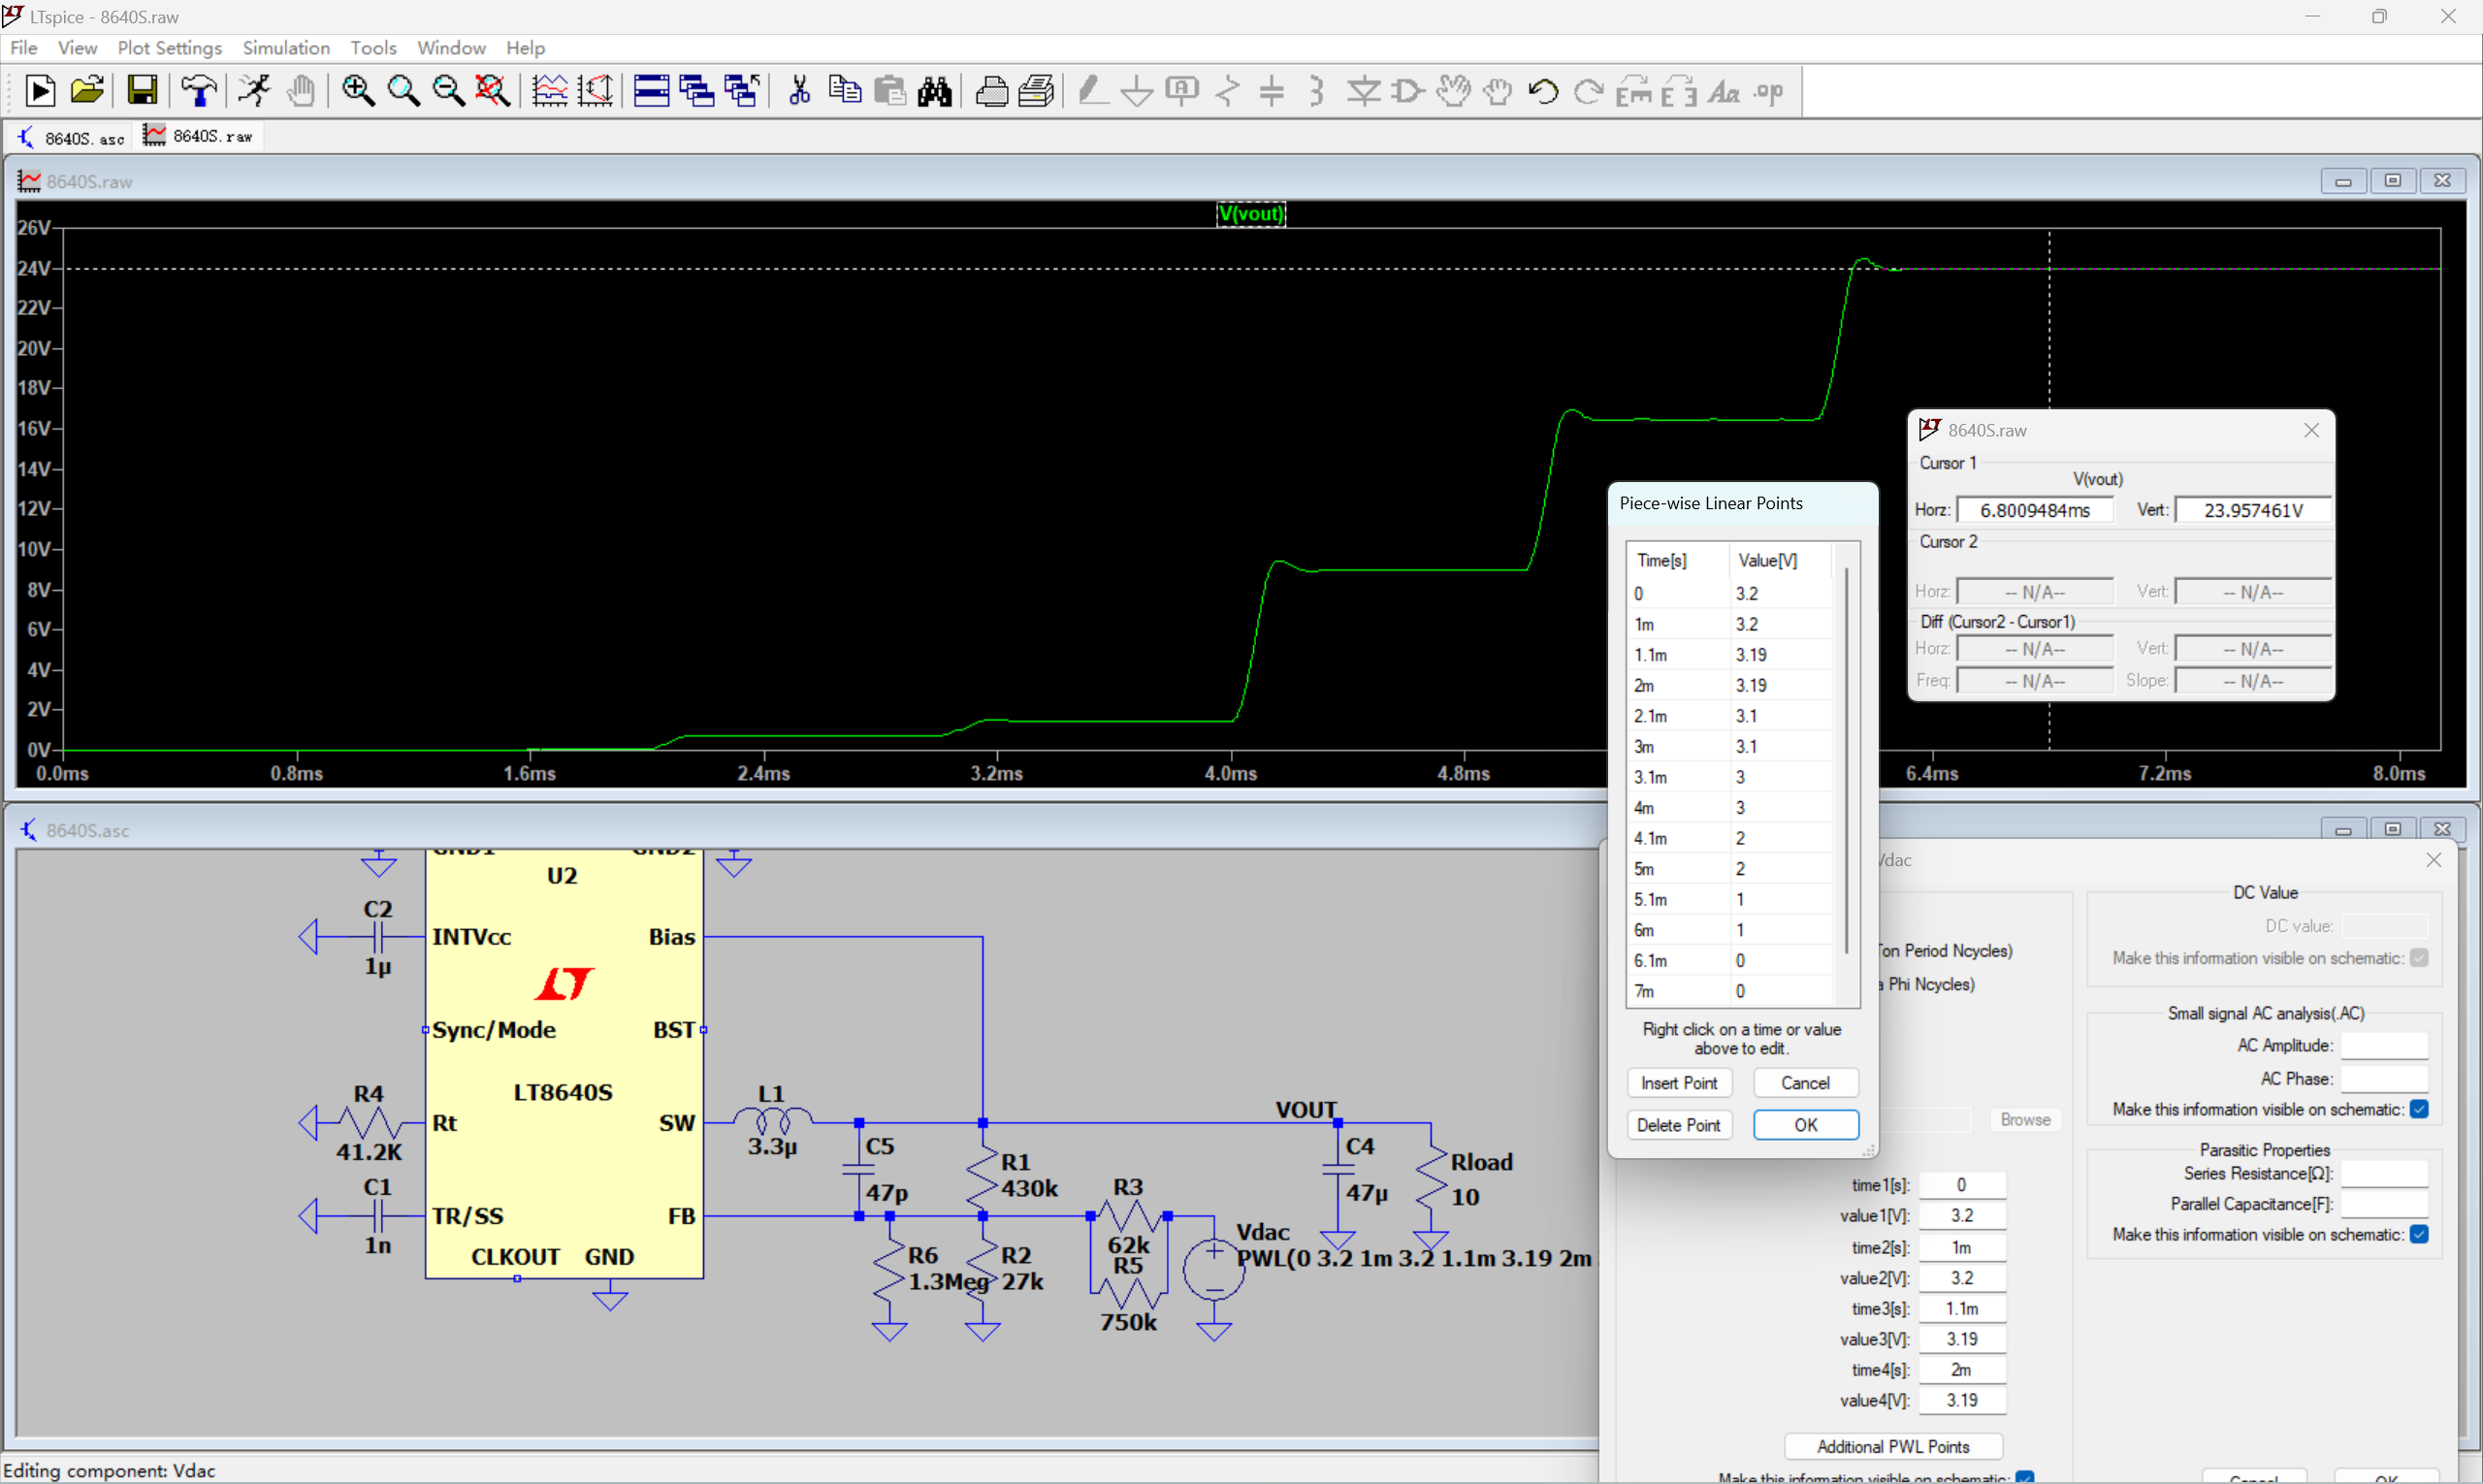Screen dimensions: 2483x1484
Task: Click the Undo arrow icon
Action: point(1543,91)
